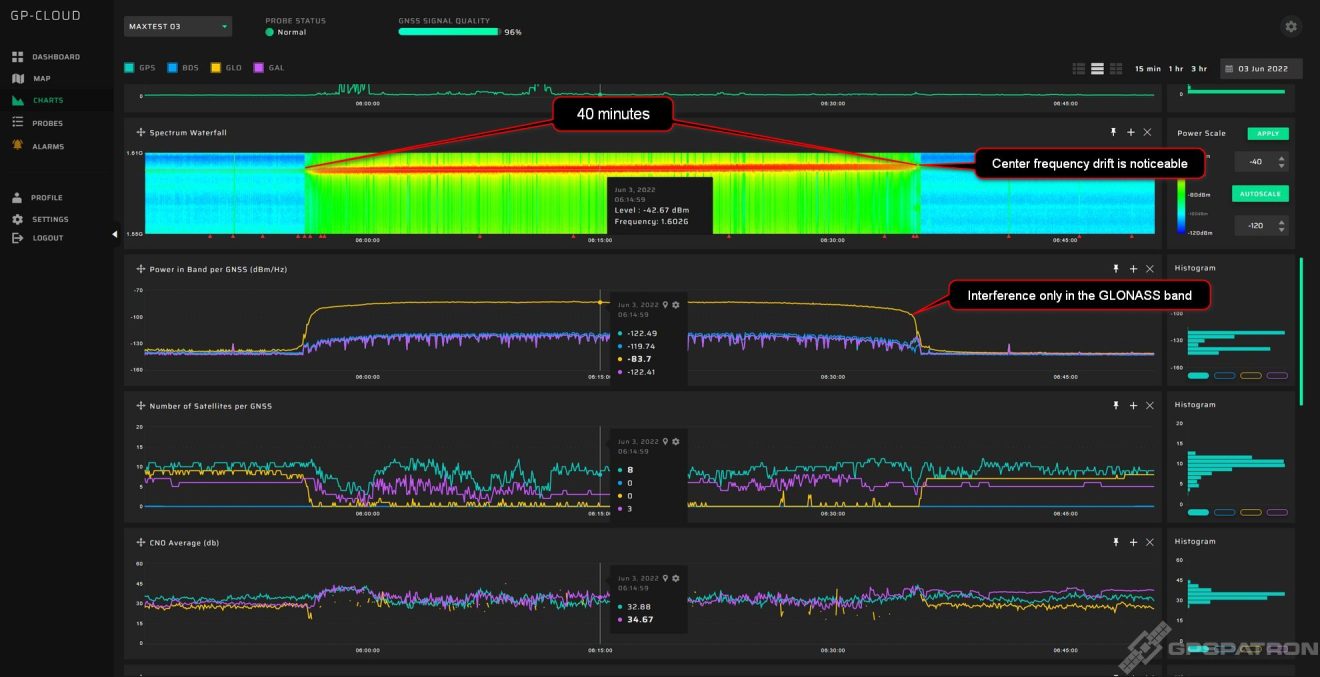Click the AUTOSCALE button
This screenshot has height=677, width=1320.
click(x=1260, y=193)
